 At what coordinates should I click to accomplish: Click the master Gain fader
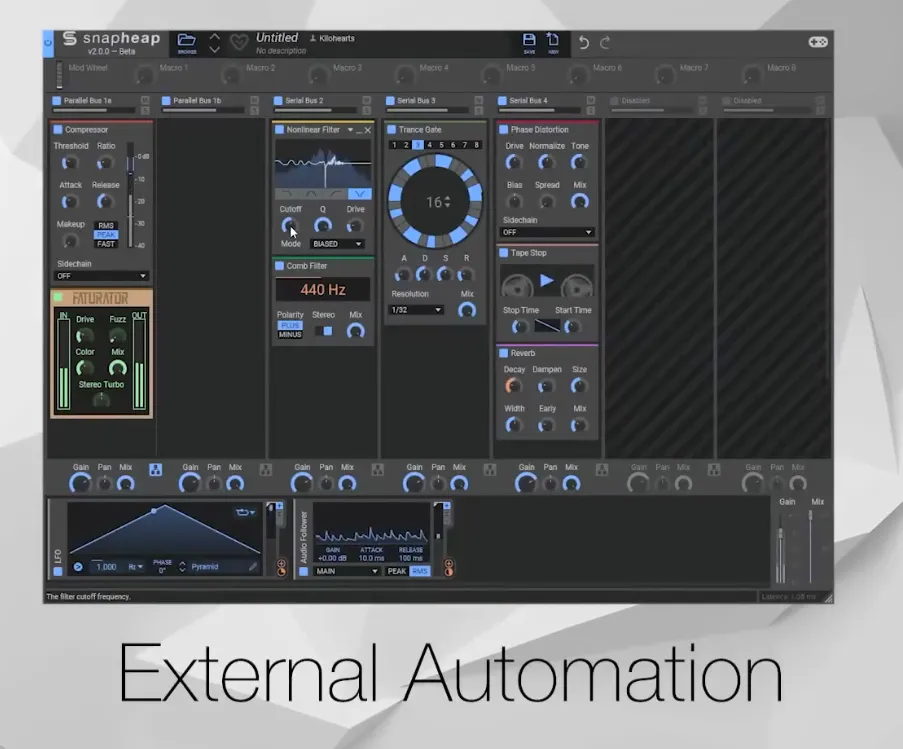click(x=781, y=547)
